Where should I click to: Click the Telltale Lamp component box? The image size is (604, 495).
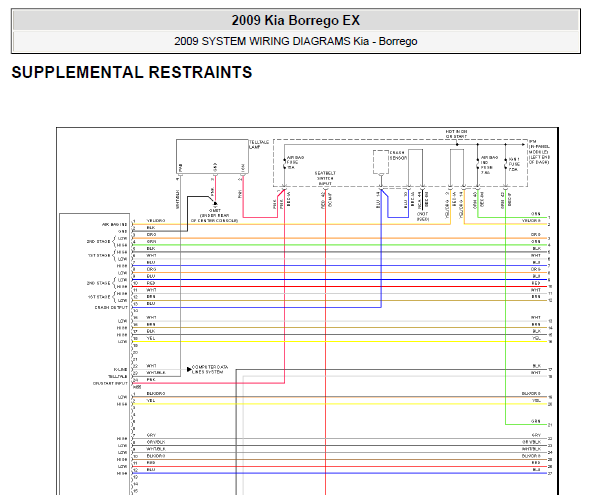[x=212, y=156]
